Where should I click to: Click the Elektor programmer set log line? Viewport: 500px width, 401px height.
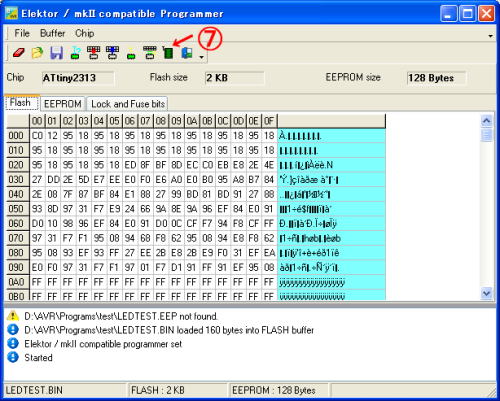coord(103,344)
